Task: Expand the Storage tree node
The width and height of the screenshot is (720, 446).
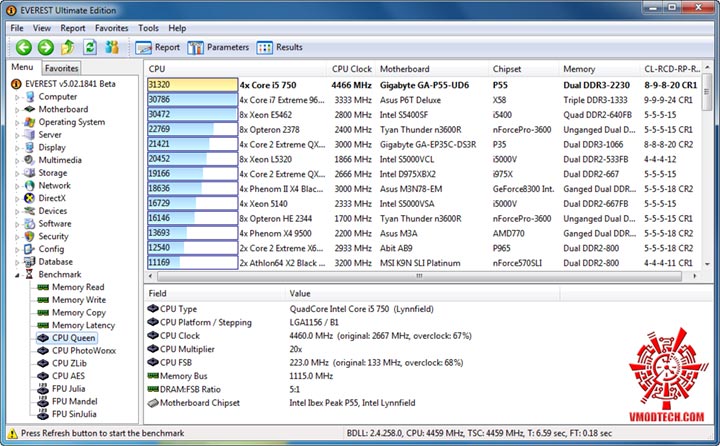Action: [x=17, y=174]
